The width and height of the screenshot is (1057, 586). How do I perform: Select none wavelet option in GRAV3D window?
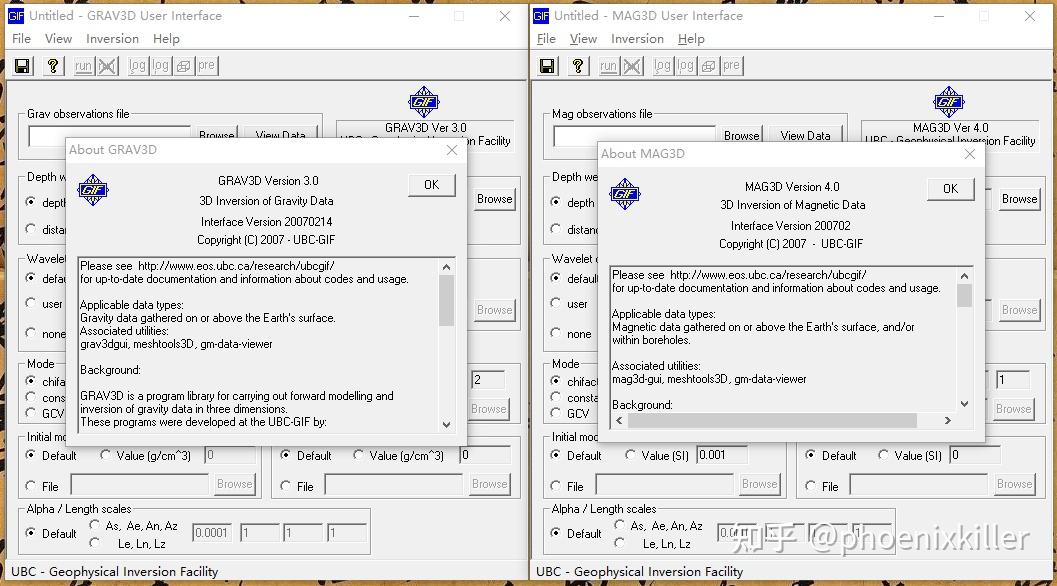point(30,332)
